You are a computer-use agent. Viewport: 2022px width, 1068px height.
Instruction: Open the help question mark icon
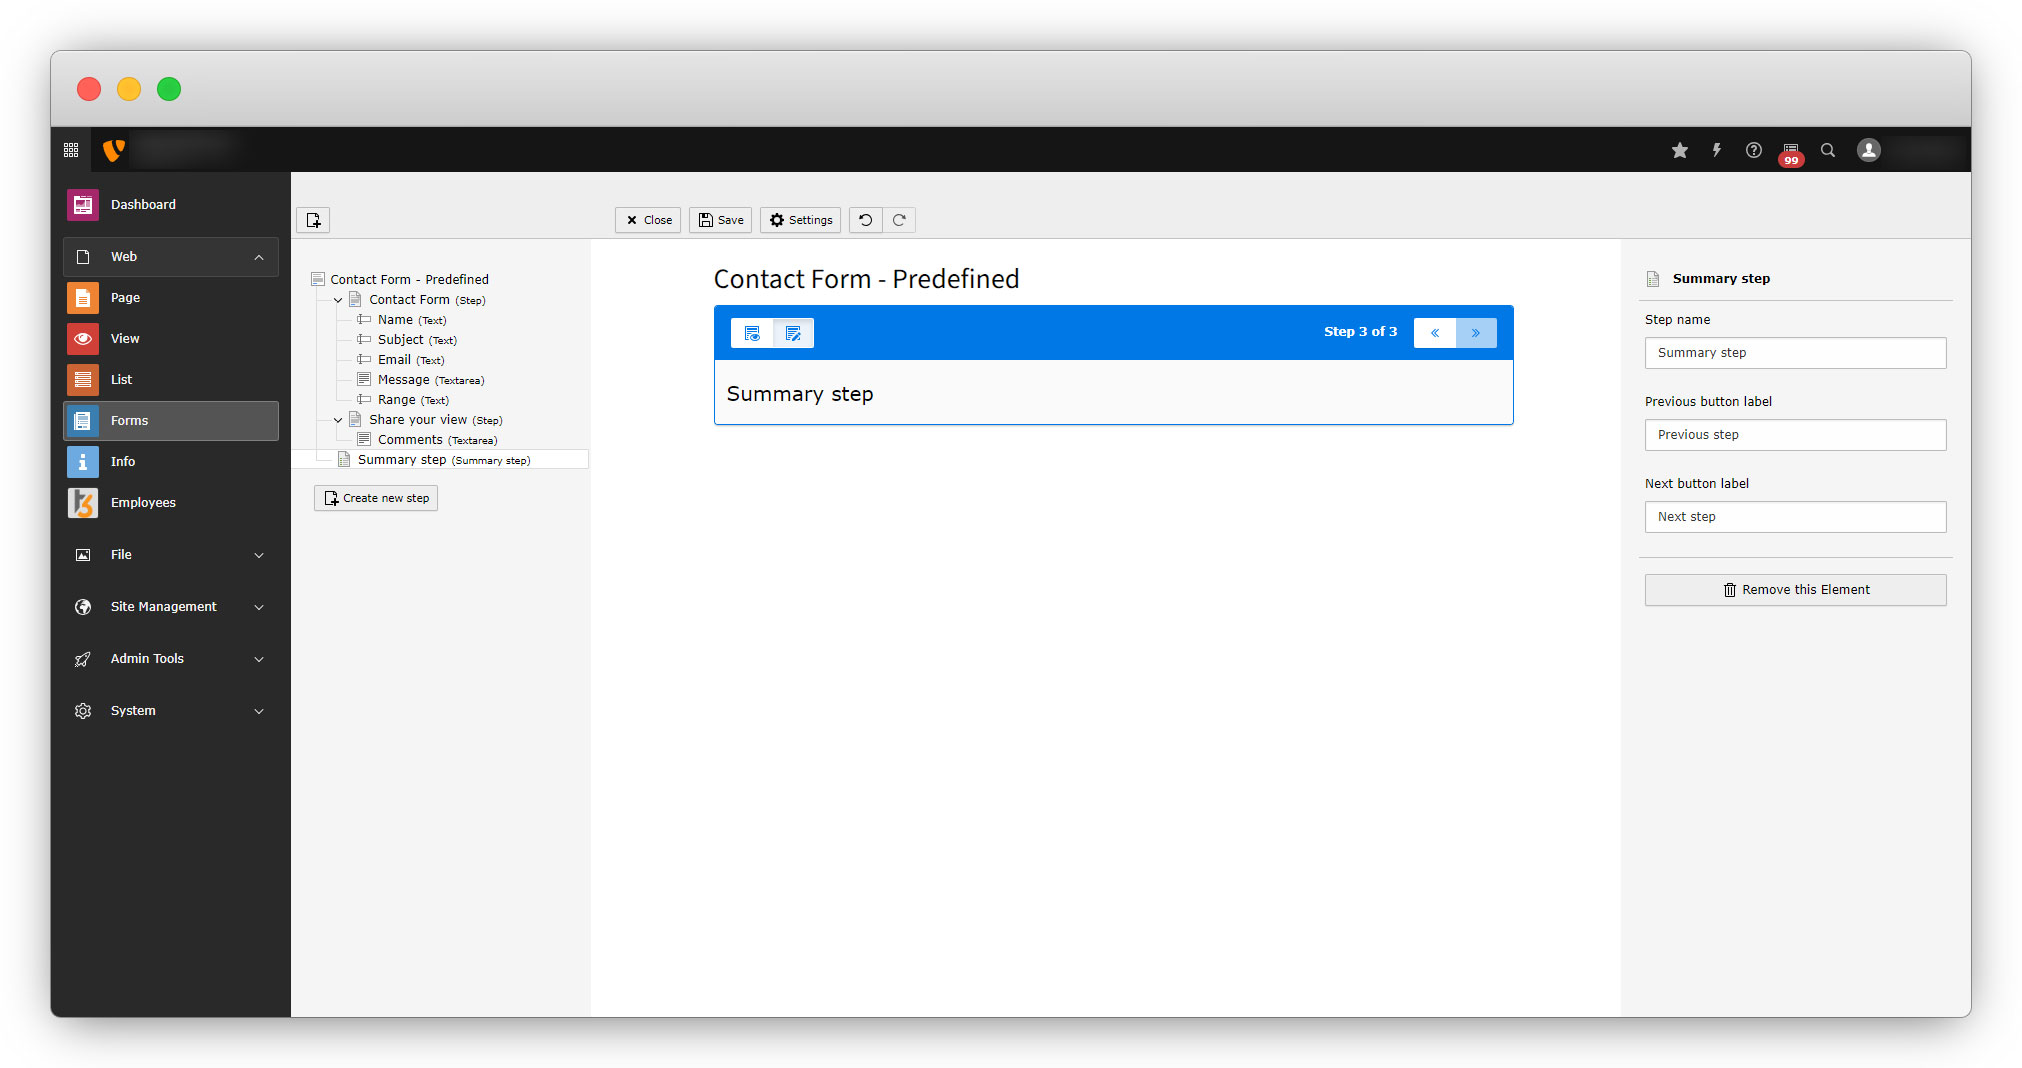coord(1753,150)
